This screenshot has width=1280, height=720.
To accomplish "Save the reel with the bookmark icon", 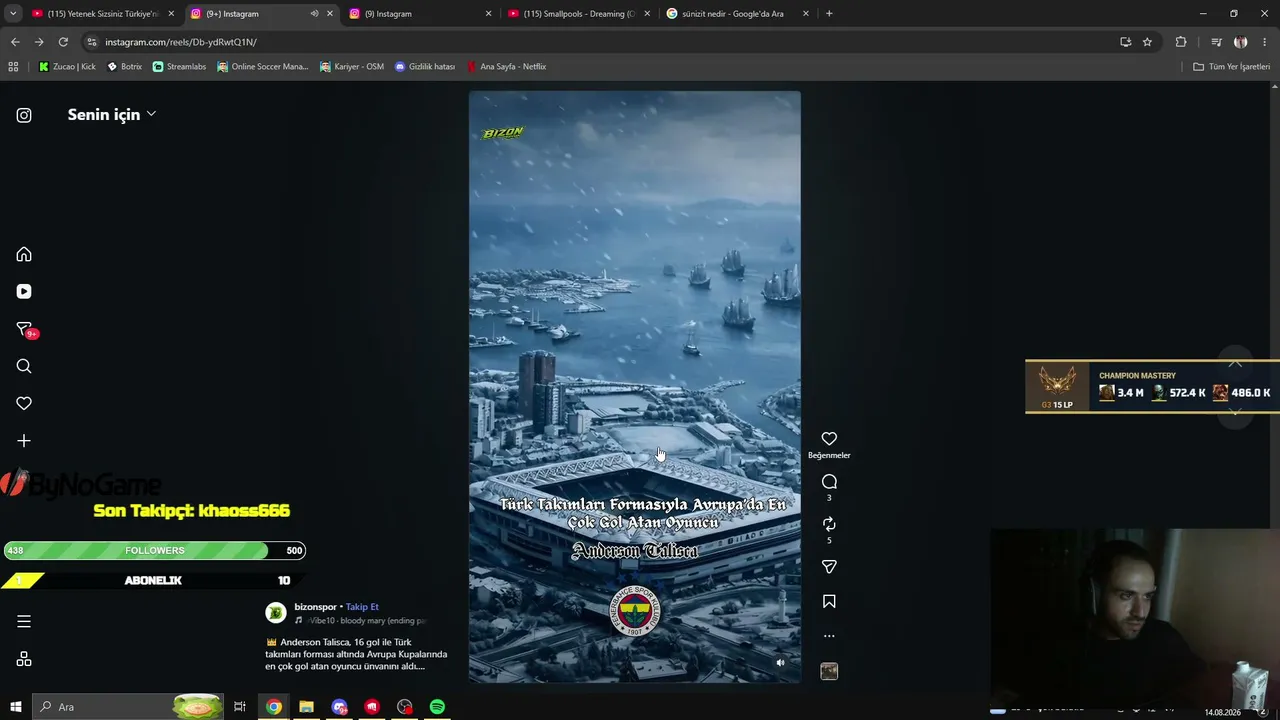I will tap(829, 602).
